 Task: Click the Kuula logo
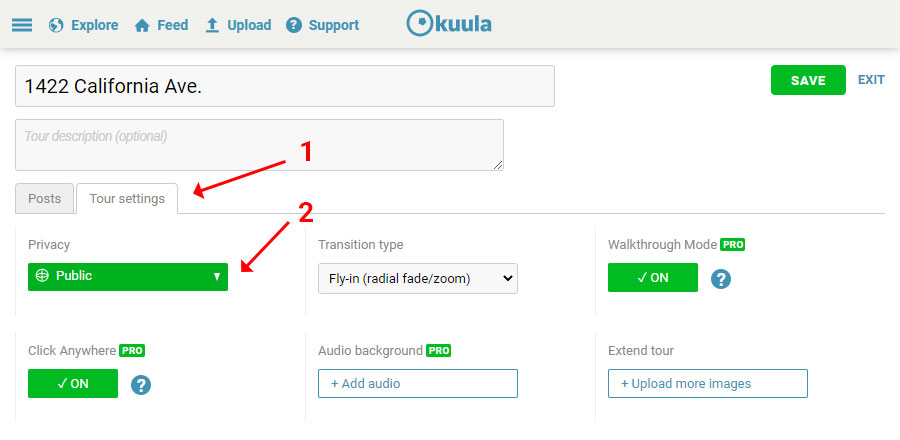click(x=449, y=24)
